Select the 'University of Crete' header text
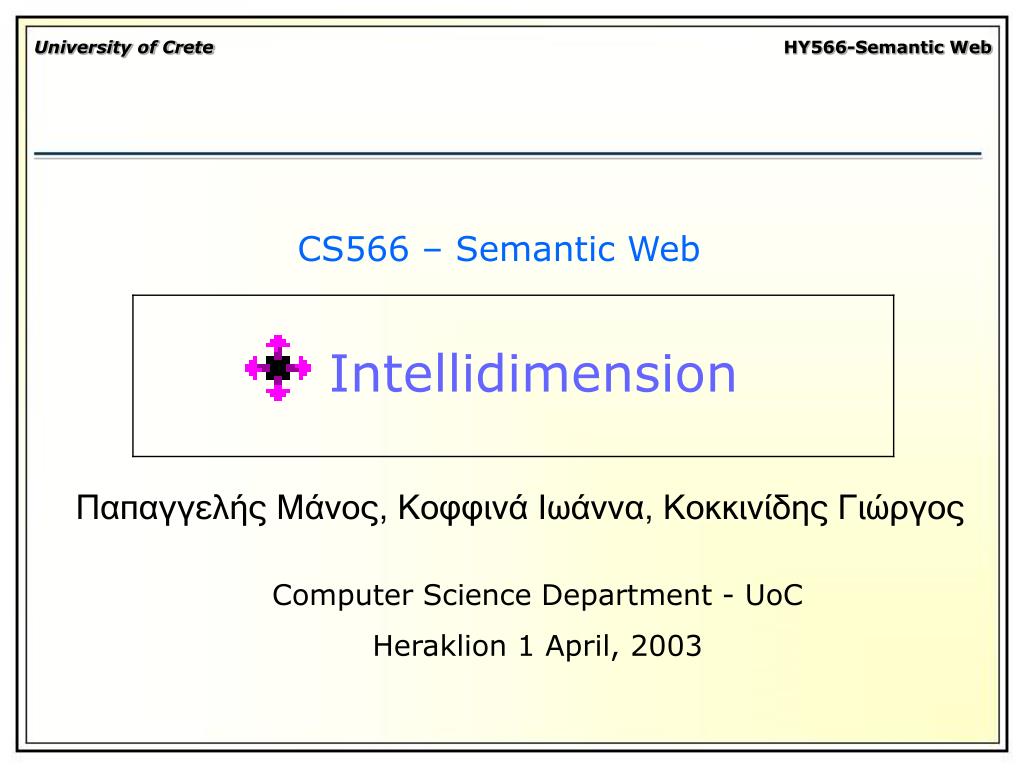The width and height of the screenshot is (1024, 768). point(124,48)
